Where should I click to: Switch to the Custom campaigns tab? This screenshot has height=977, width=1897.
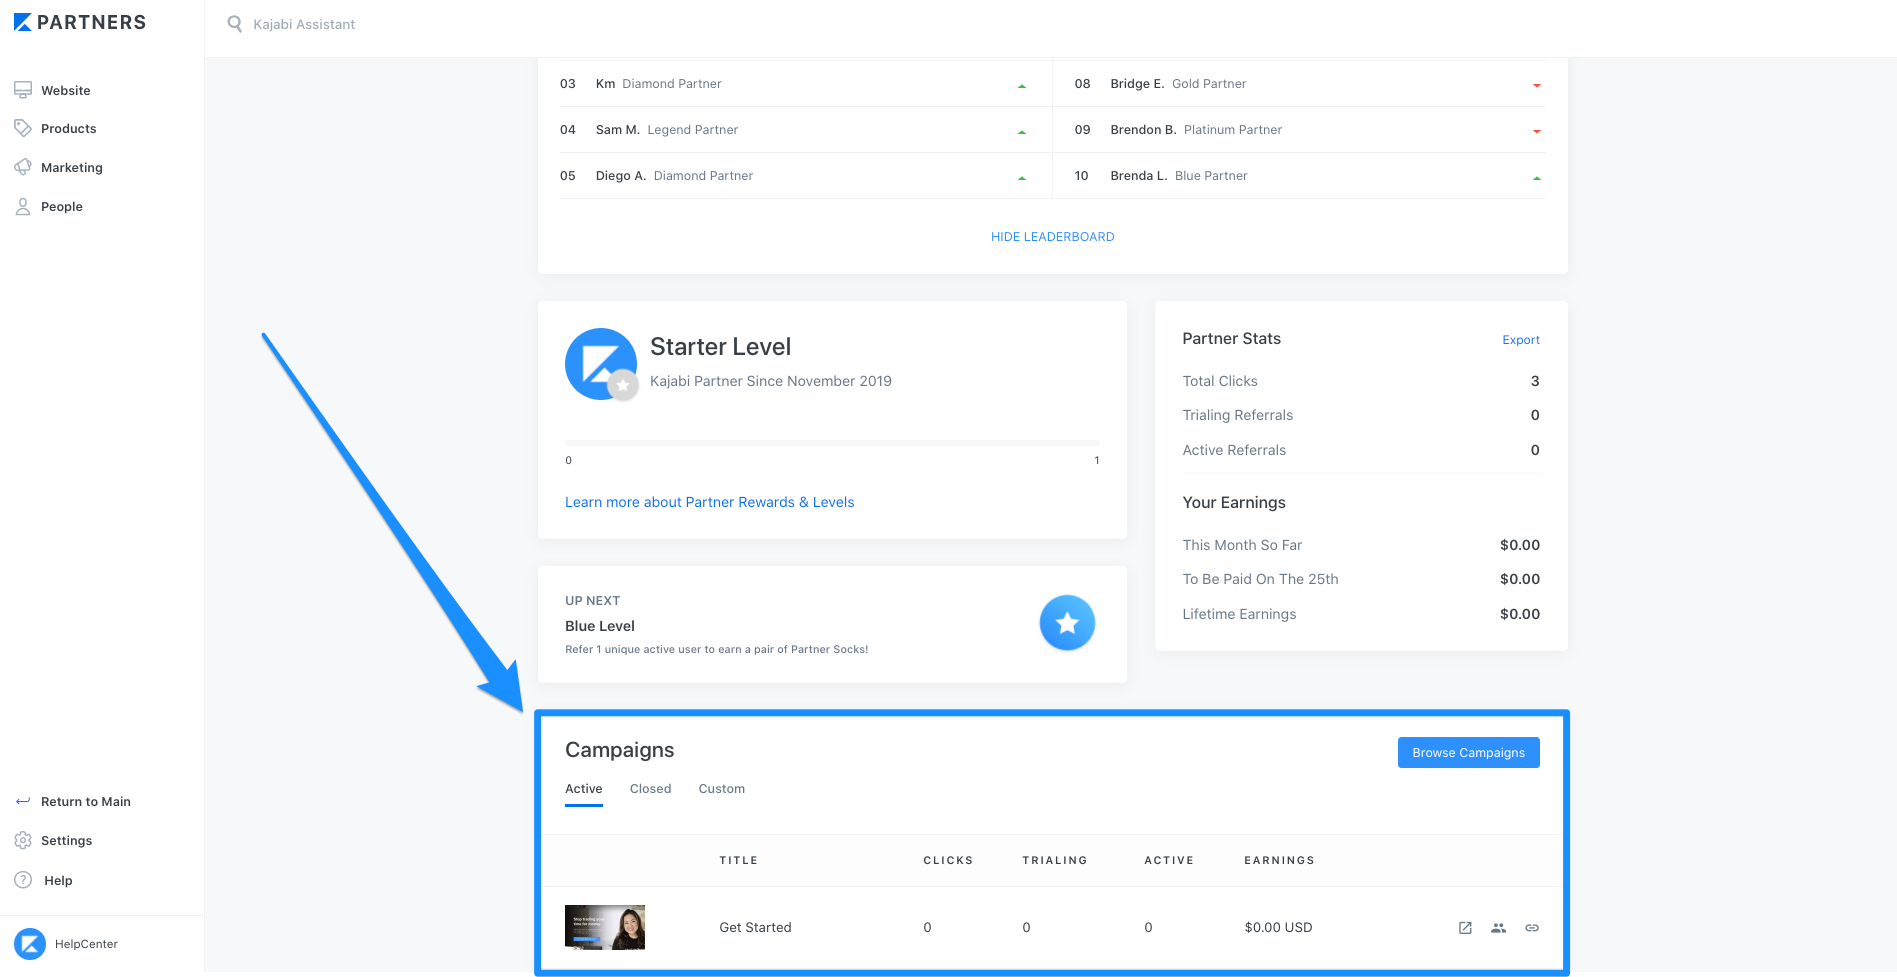721,789
